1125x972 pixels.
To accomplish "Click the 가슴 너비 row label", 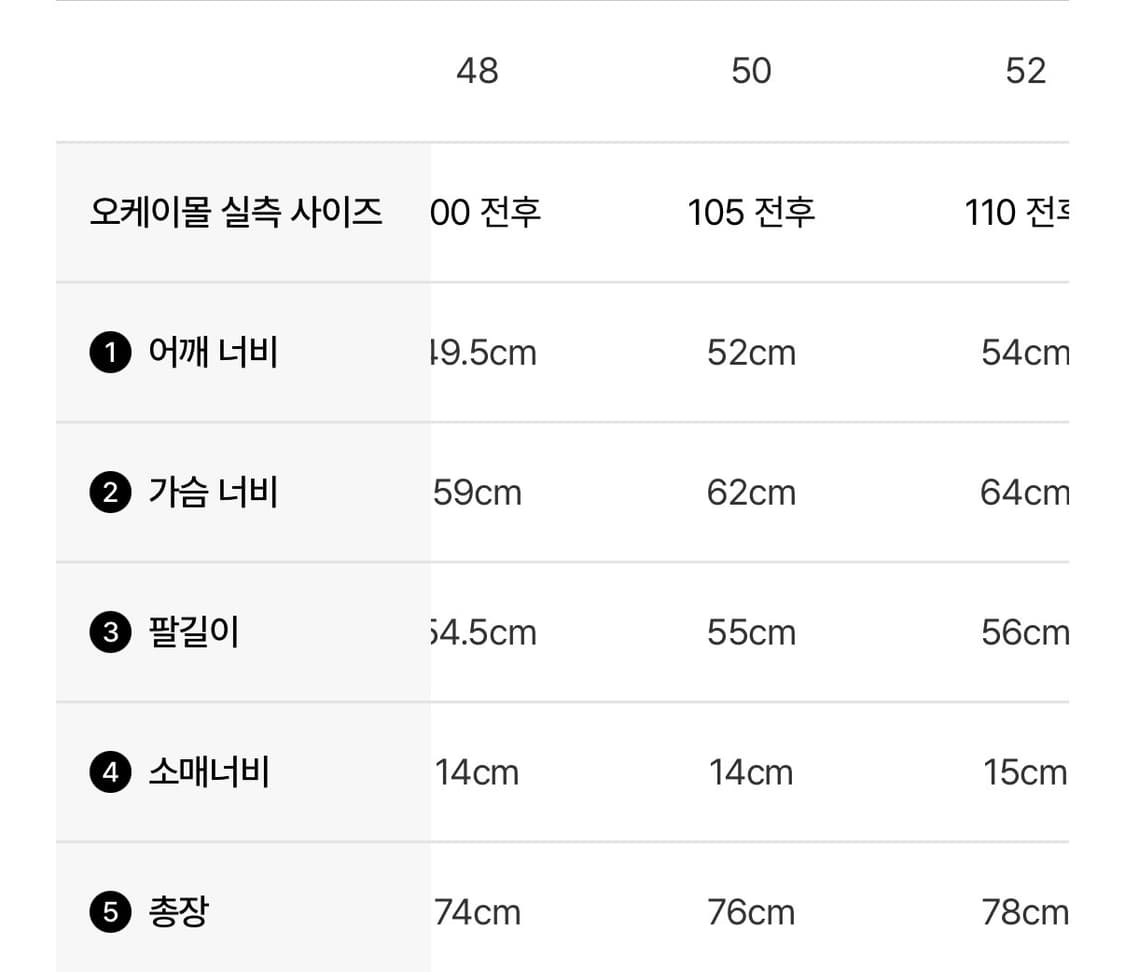I will point(213,493).
